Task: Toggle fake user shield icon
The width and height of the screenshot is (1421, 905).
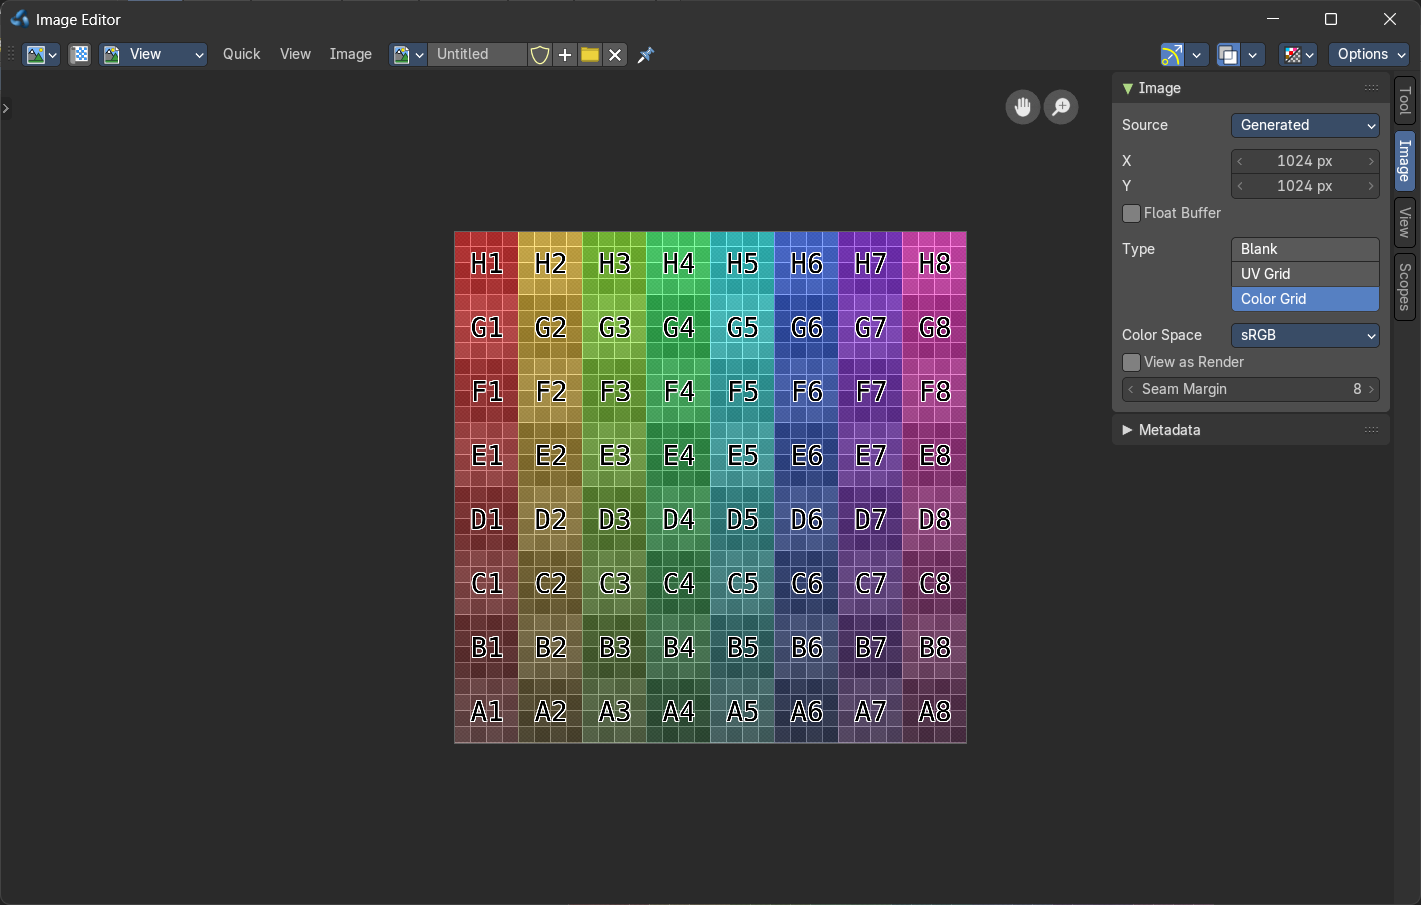Action: (540, 55)
